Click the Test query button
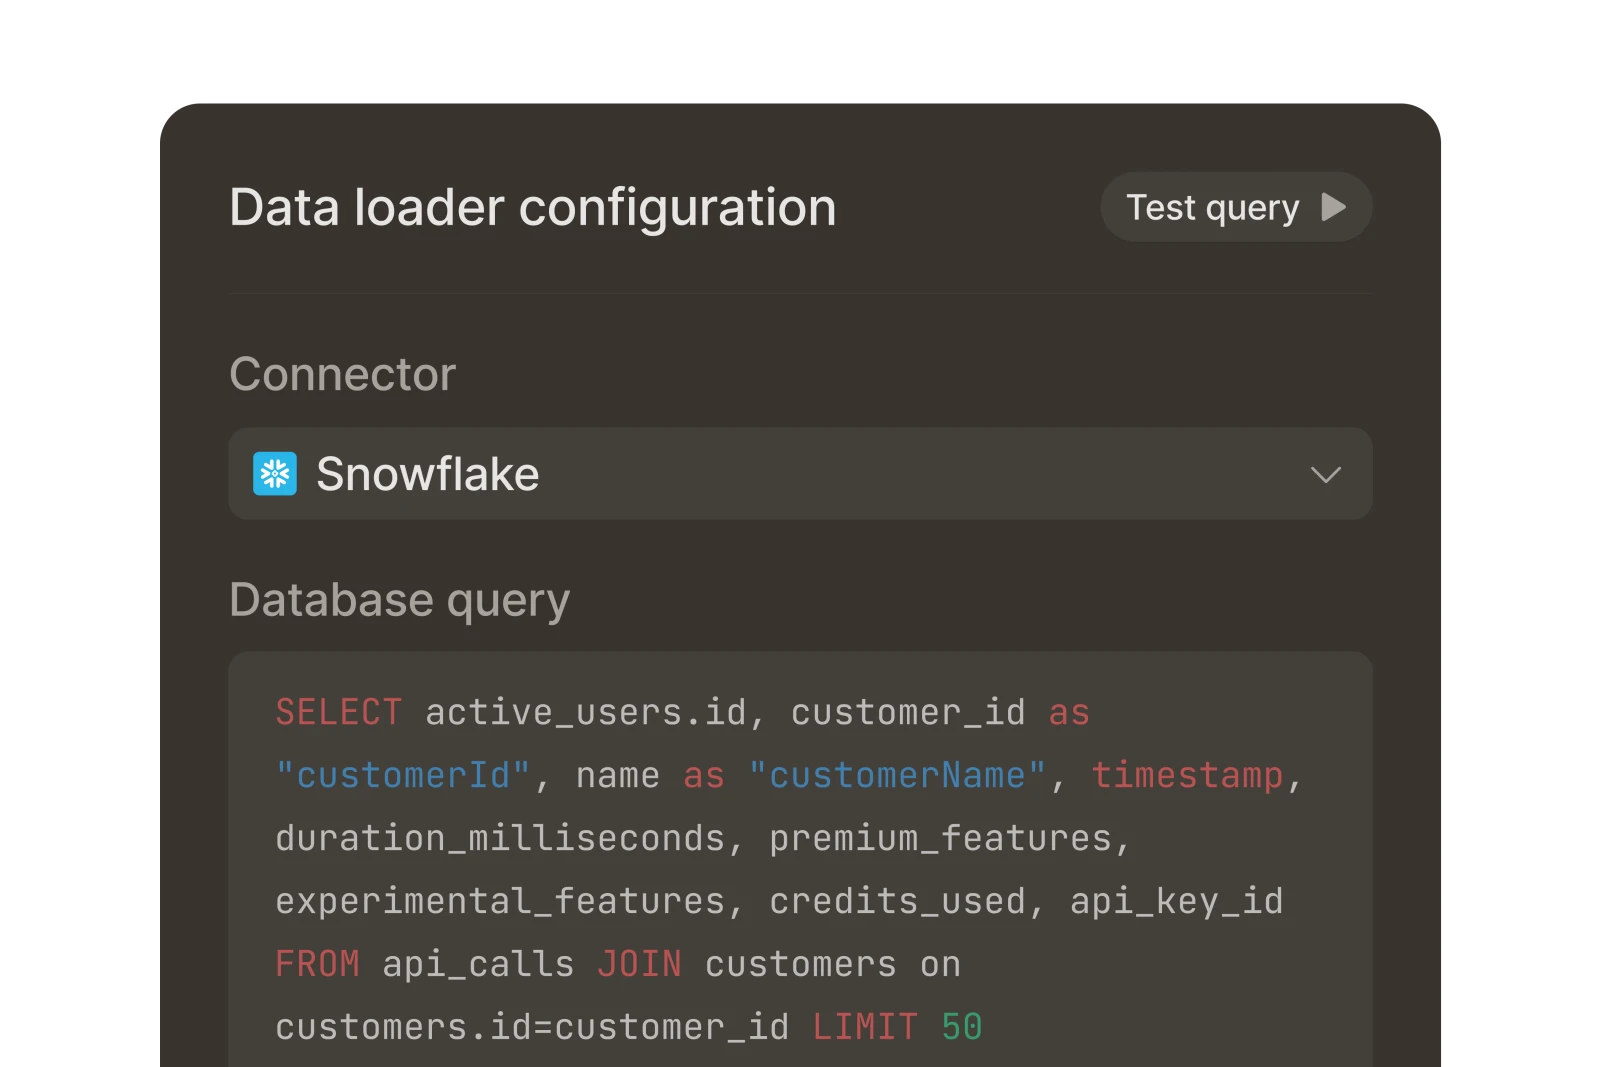Image resolution: width=1600 pixels, height=1067 pixels. click(x=1236, y=207)
